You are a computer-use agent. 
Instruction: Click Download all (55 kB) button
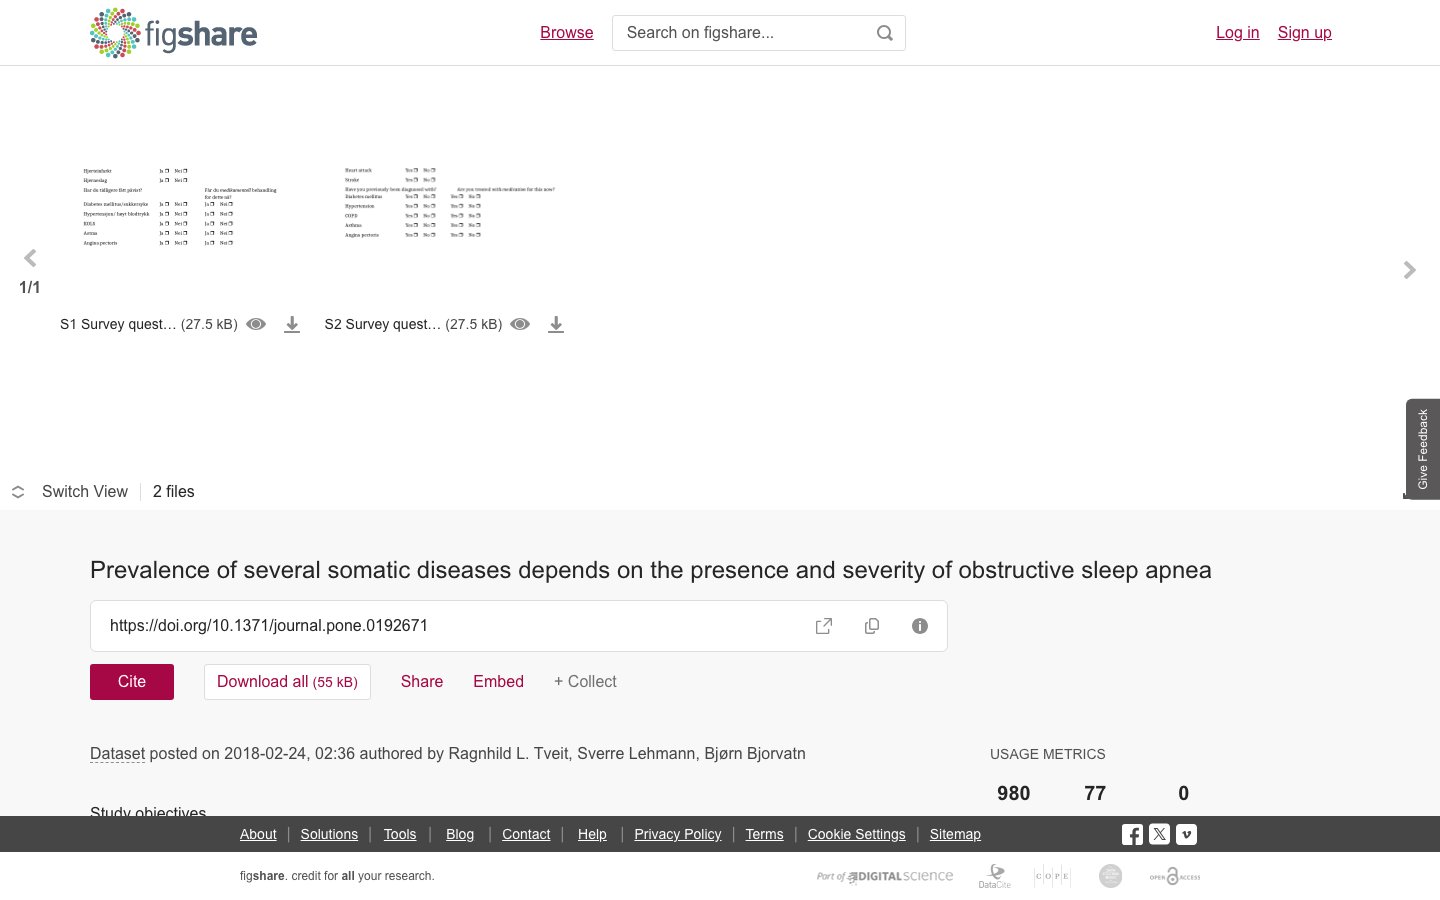coord(287,682)
